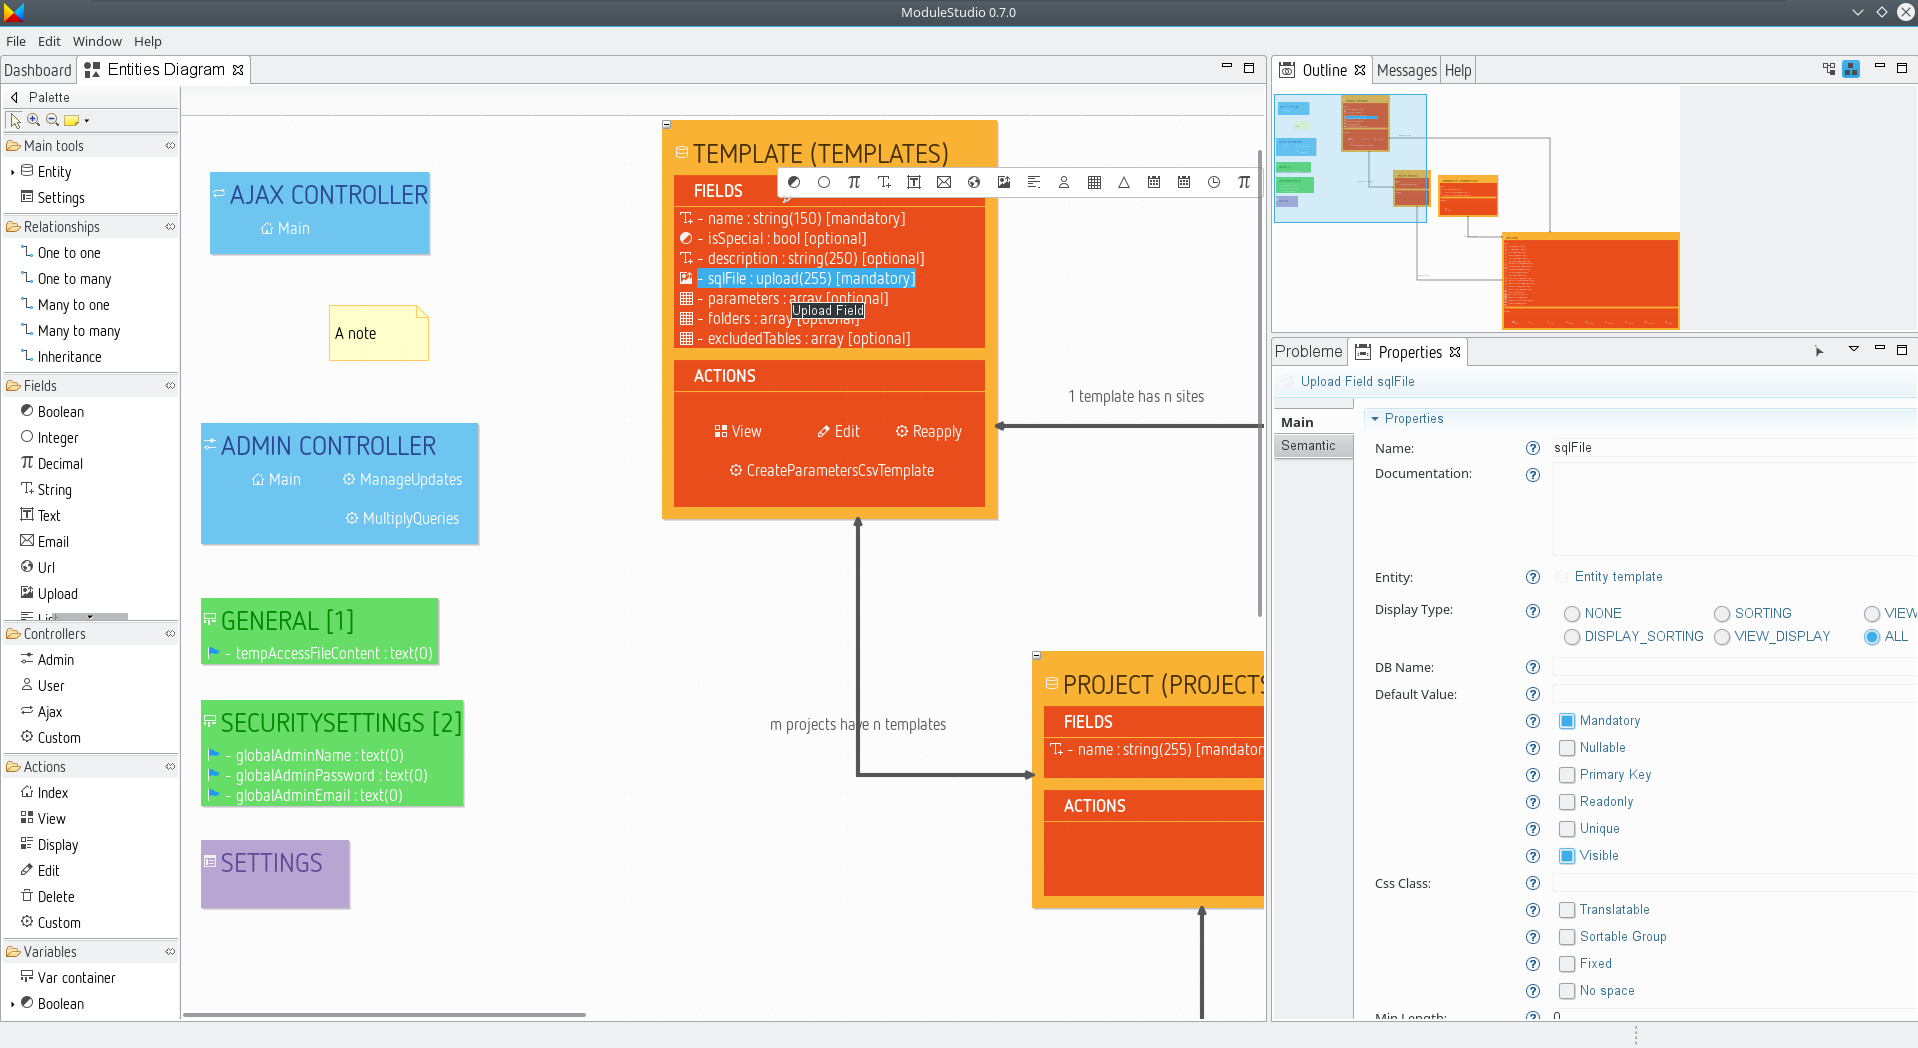
Task: Add a User field from popup toolbar
Action: pos(1064,182)
